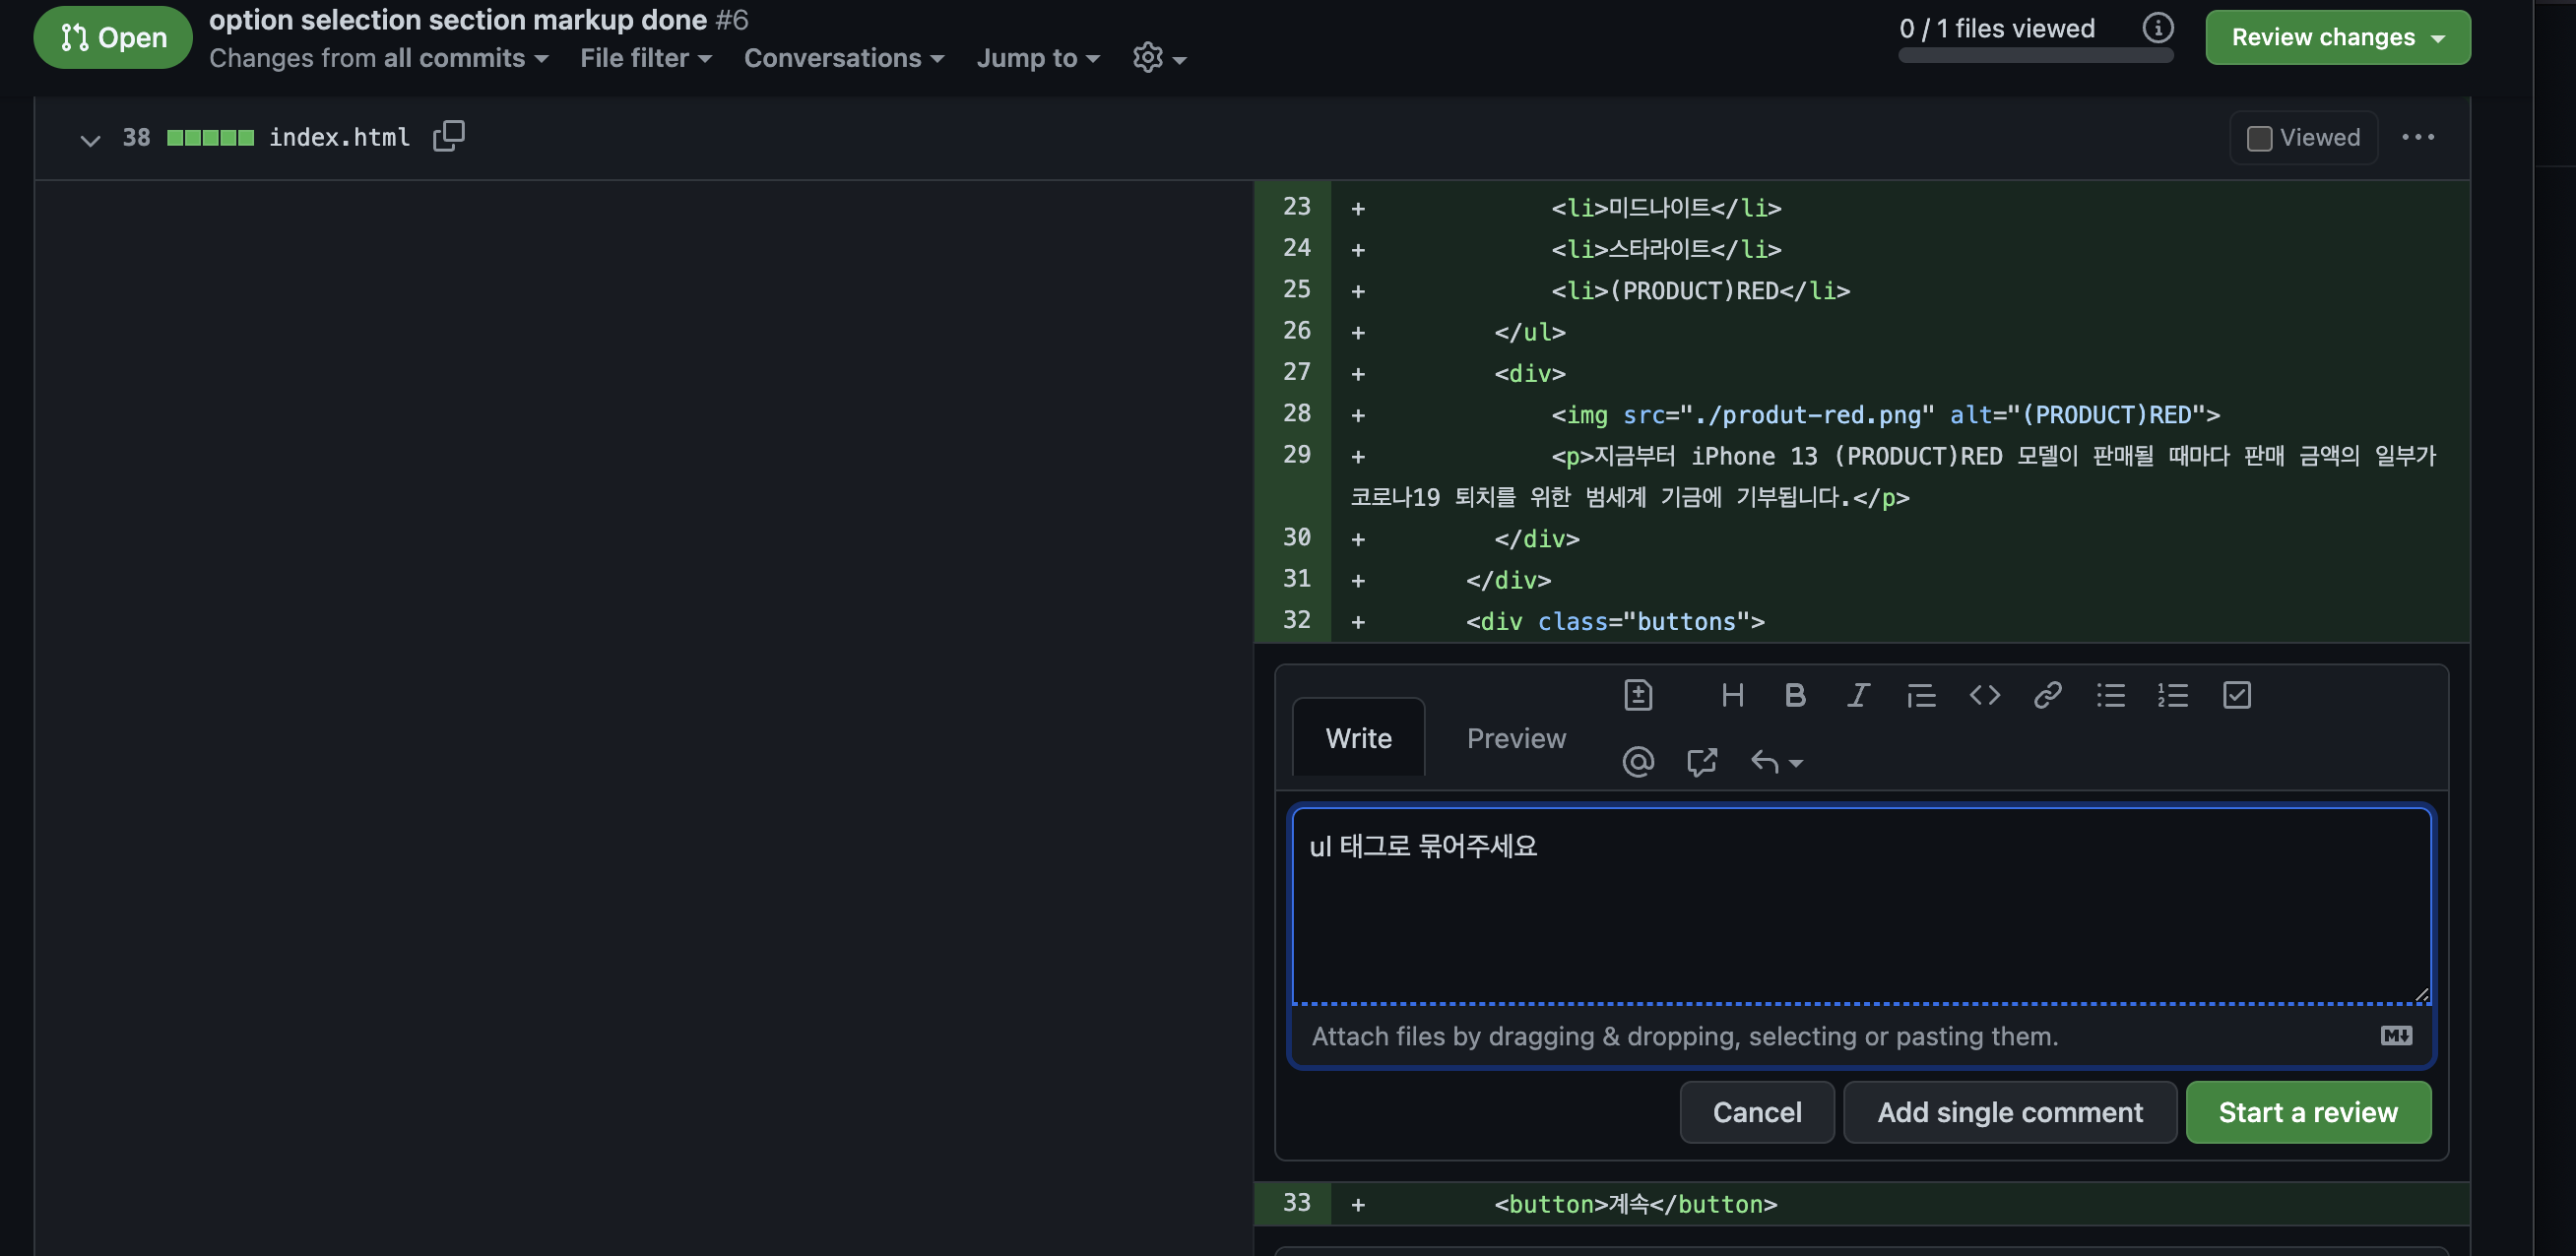Image resolution: width=2576 pixels, height=1256 pixels.
Task: Insert a suggestion icon in toolbar
Action: [1638, 695]
